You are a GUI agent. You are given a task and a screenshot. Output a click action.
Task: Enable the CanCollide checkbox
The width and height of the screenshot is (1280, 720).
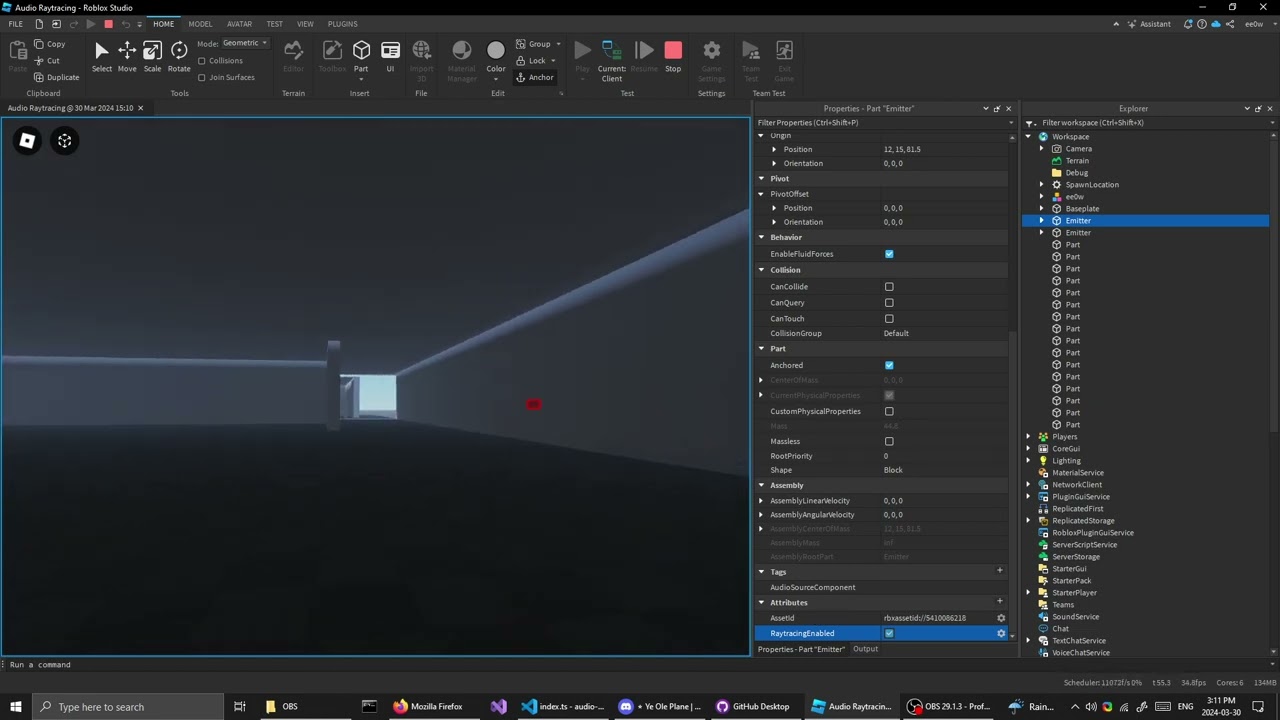(889, 287)
